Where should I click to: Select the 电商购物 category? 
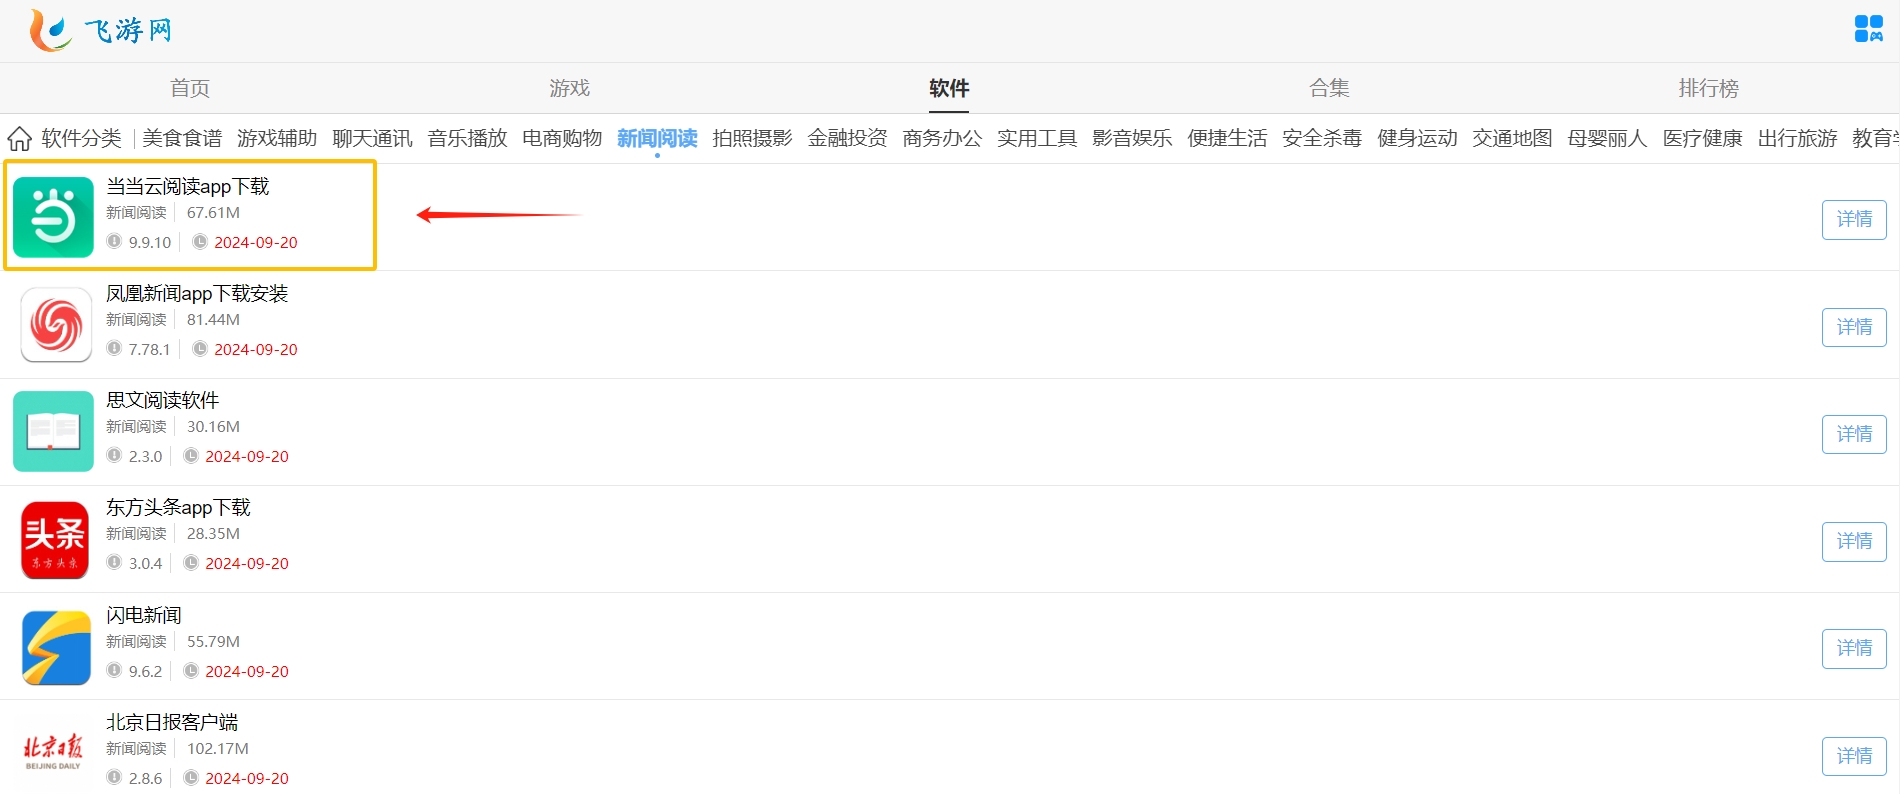pyautogui.click(x=562, y=138)
